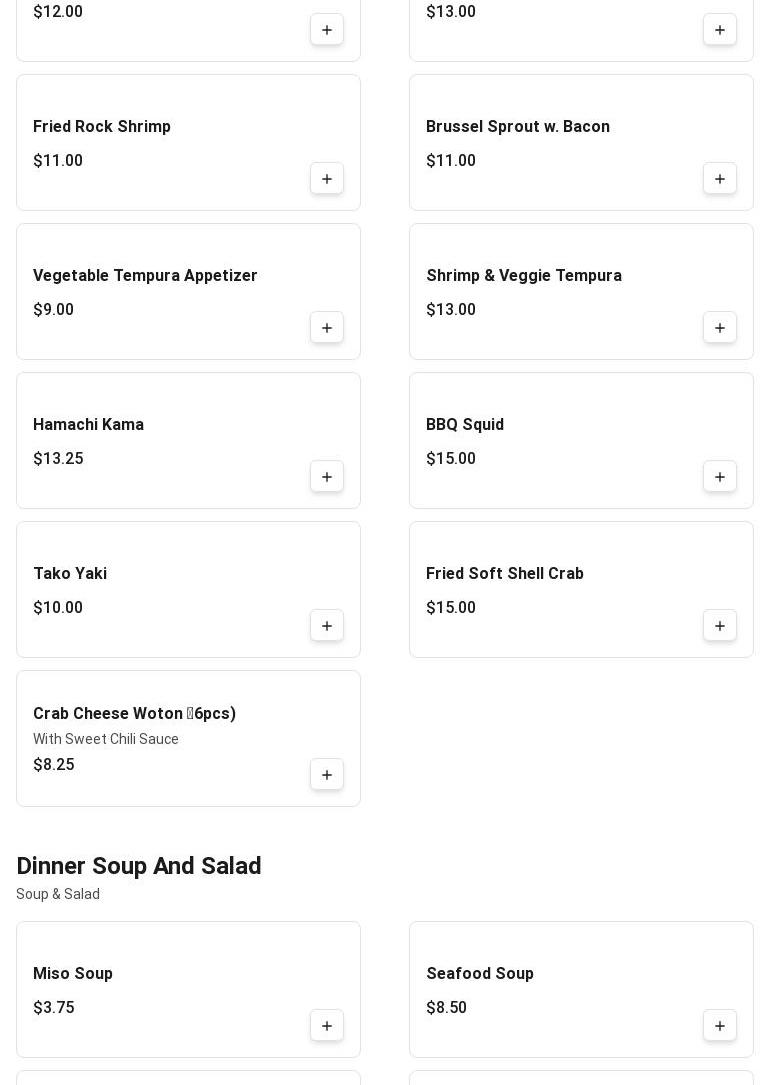Viewport: 770px width, 1085px height.
Task: Click plus for Vegetable Tempura Appetizer
Action: [327, 328]
